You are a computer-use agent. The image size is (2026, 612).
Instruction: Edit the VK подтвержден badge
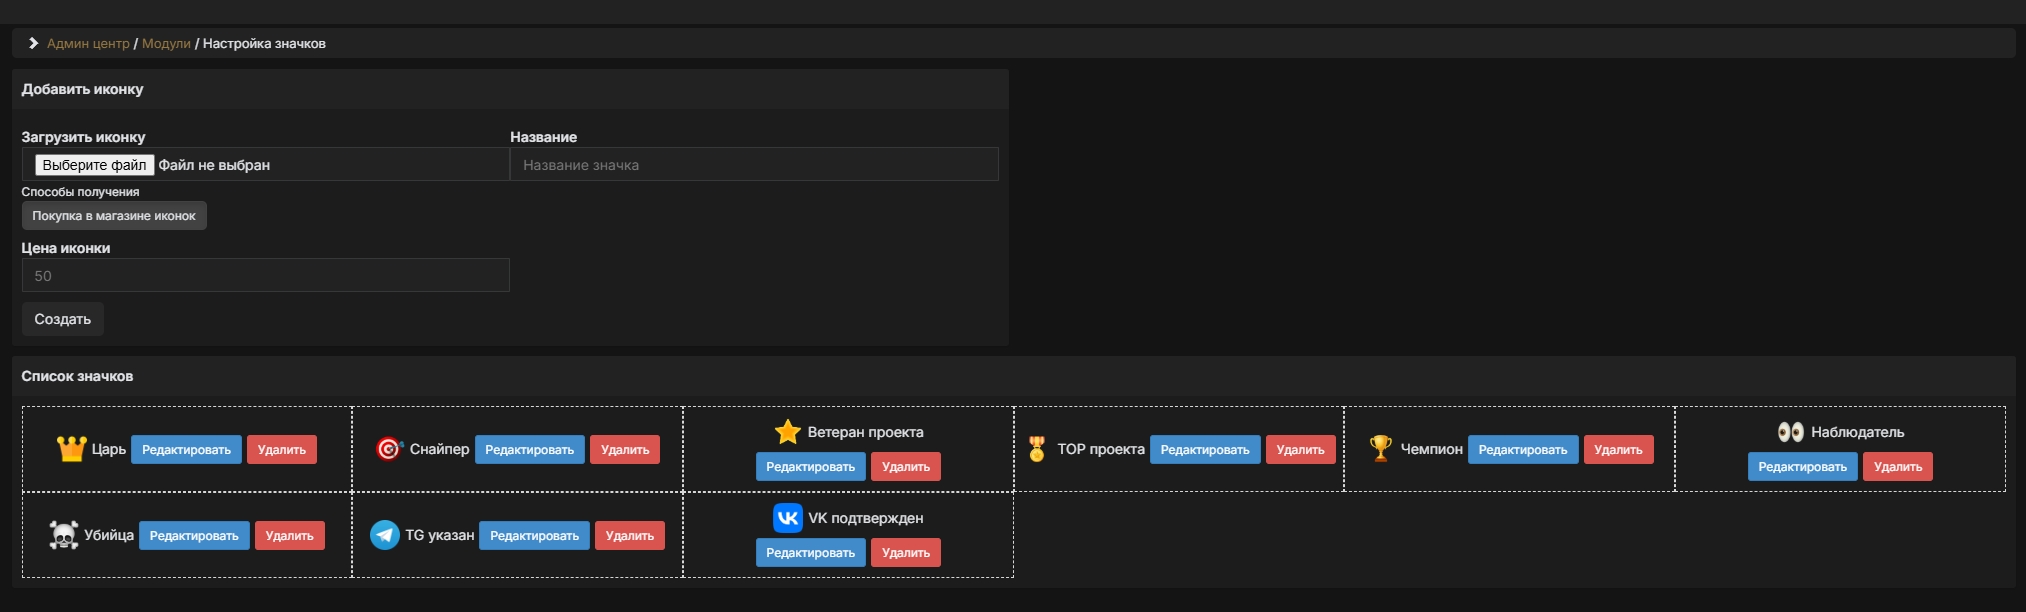(x=810, y=553)
